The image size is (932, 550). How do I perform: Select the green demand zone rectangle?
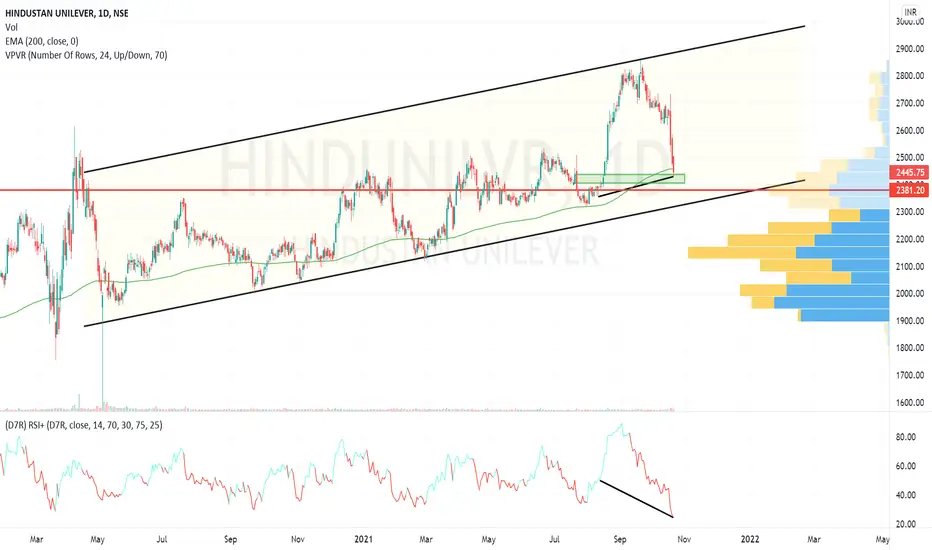click(x=630, y=178)
